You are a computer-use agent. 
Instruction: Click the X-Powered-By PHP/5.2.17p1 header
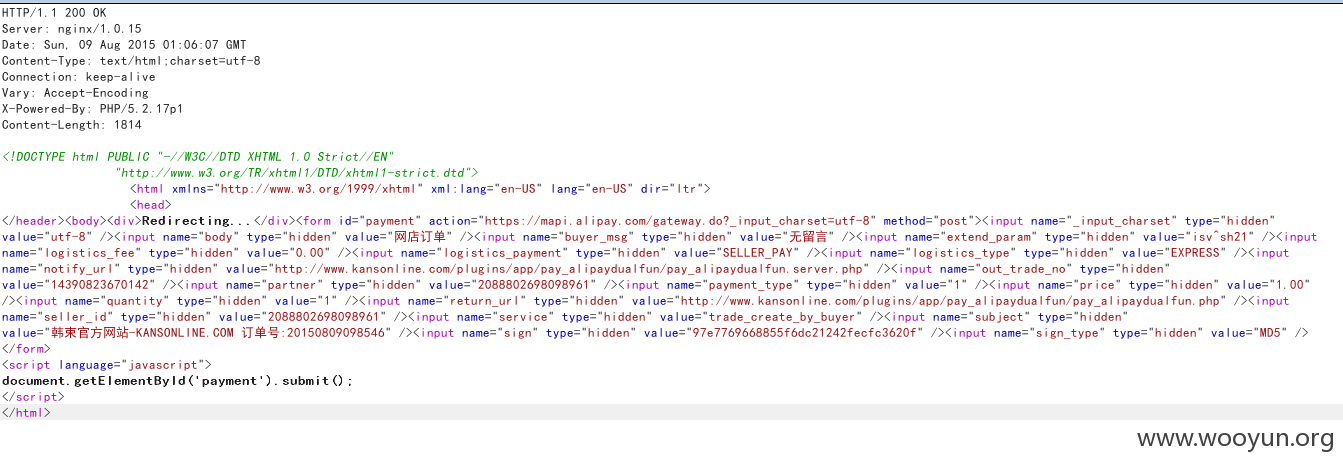point(92,109)
